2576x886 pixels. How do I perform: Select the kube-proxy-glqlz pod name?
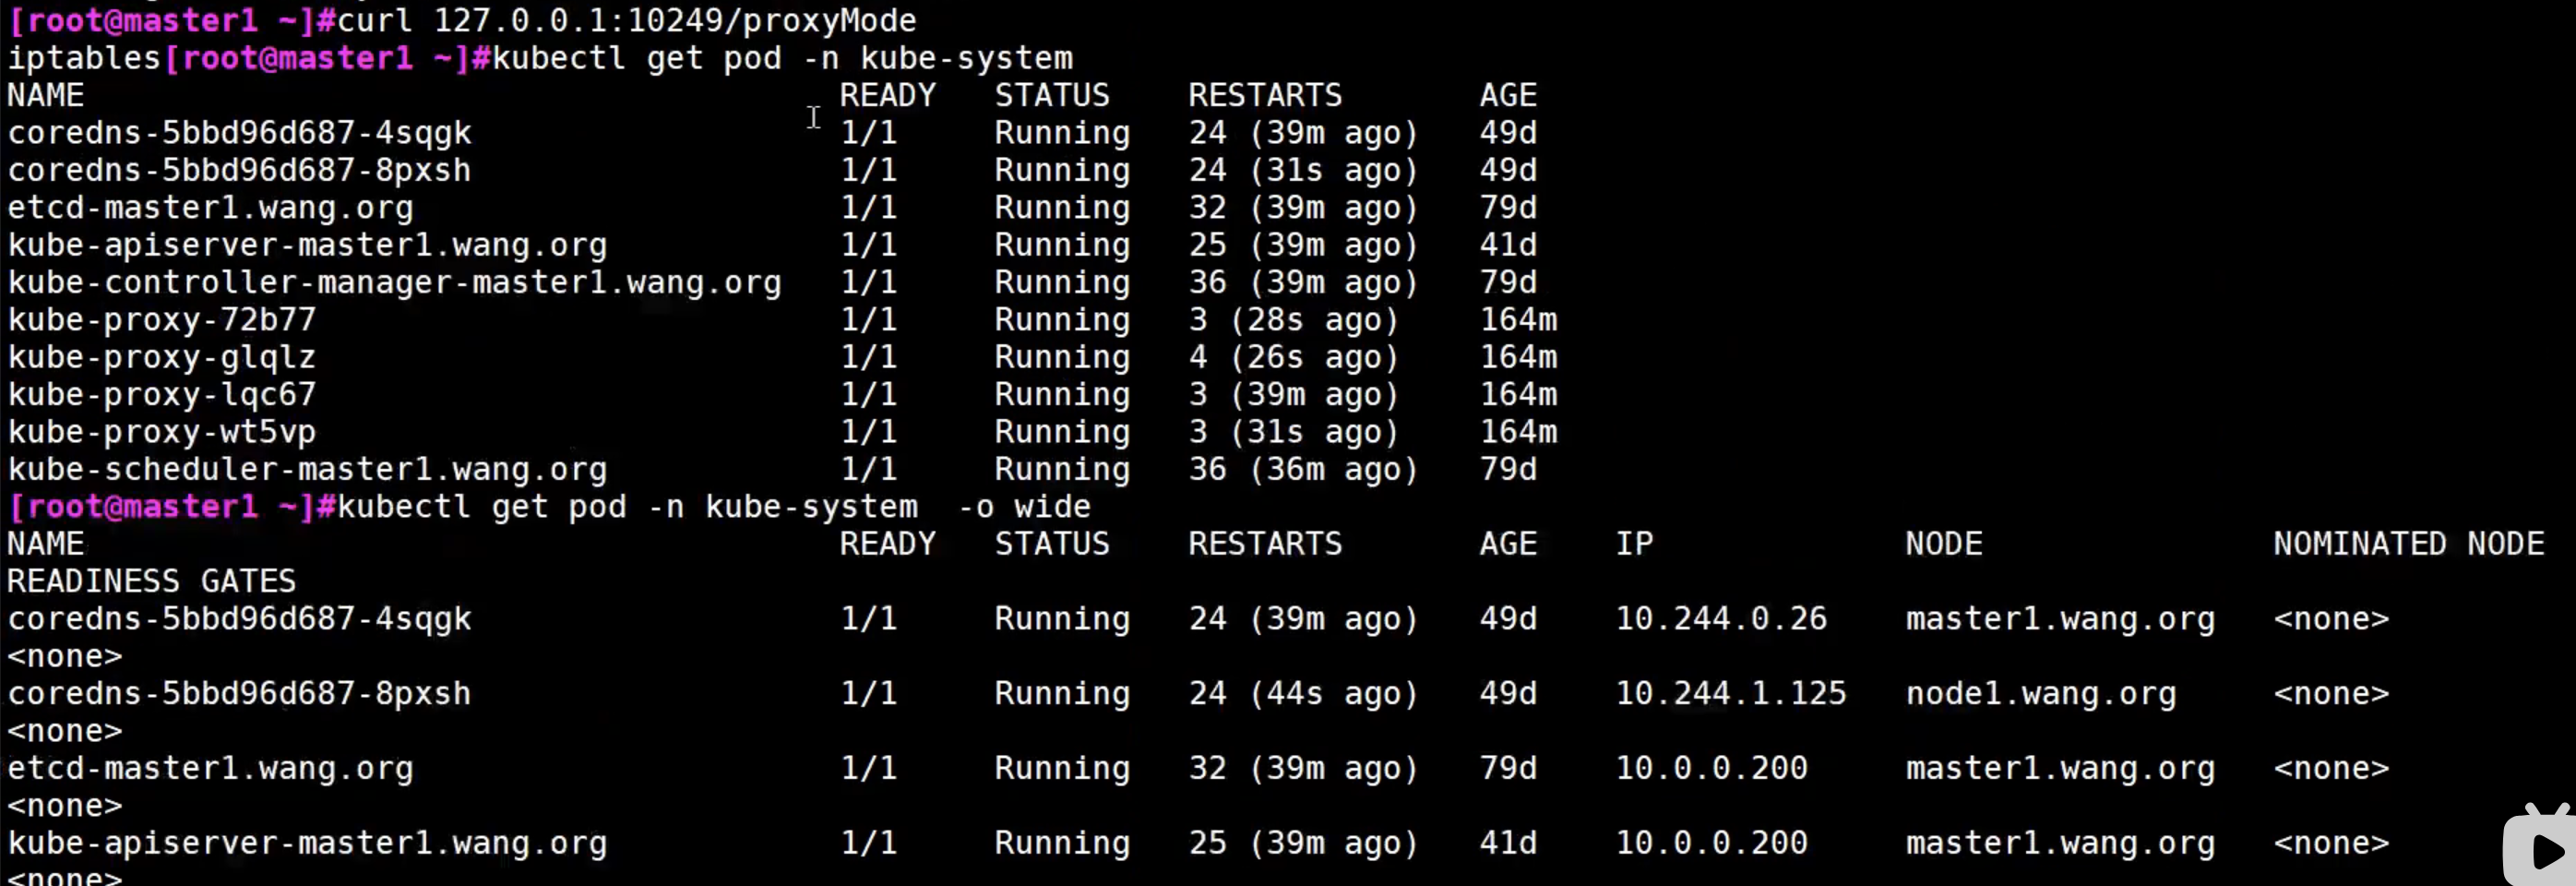pos(162,357)
